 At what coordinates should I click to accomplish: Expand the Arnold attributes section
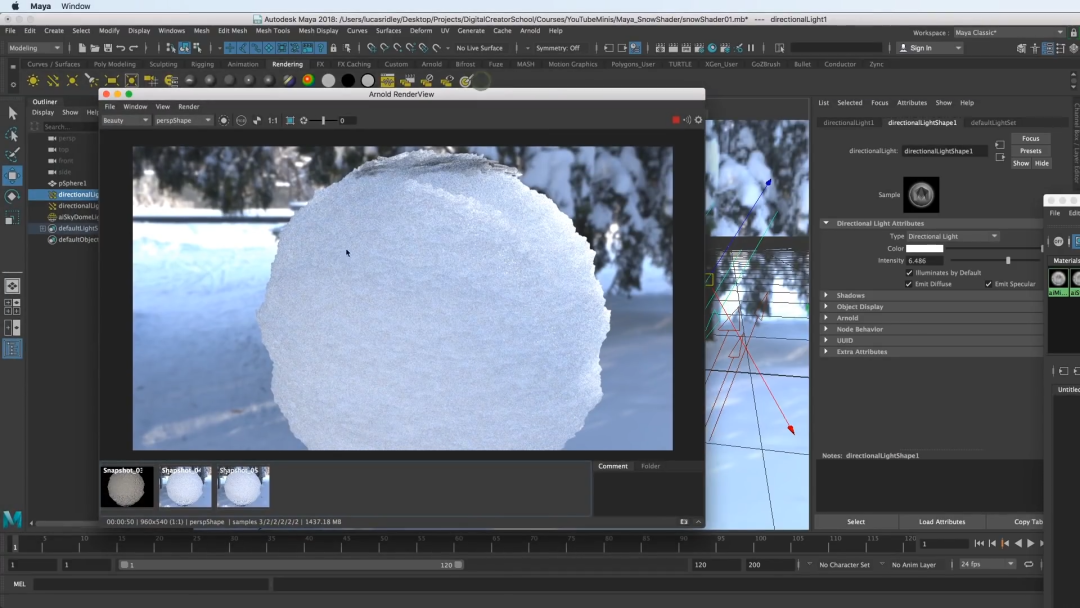[826, 317]
